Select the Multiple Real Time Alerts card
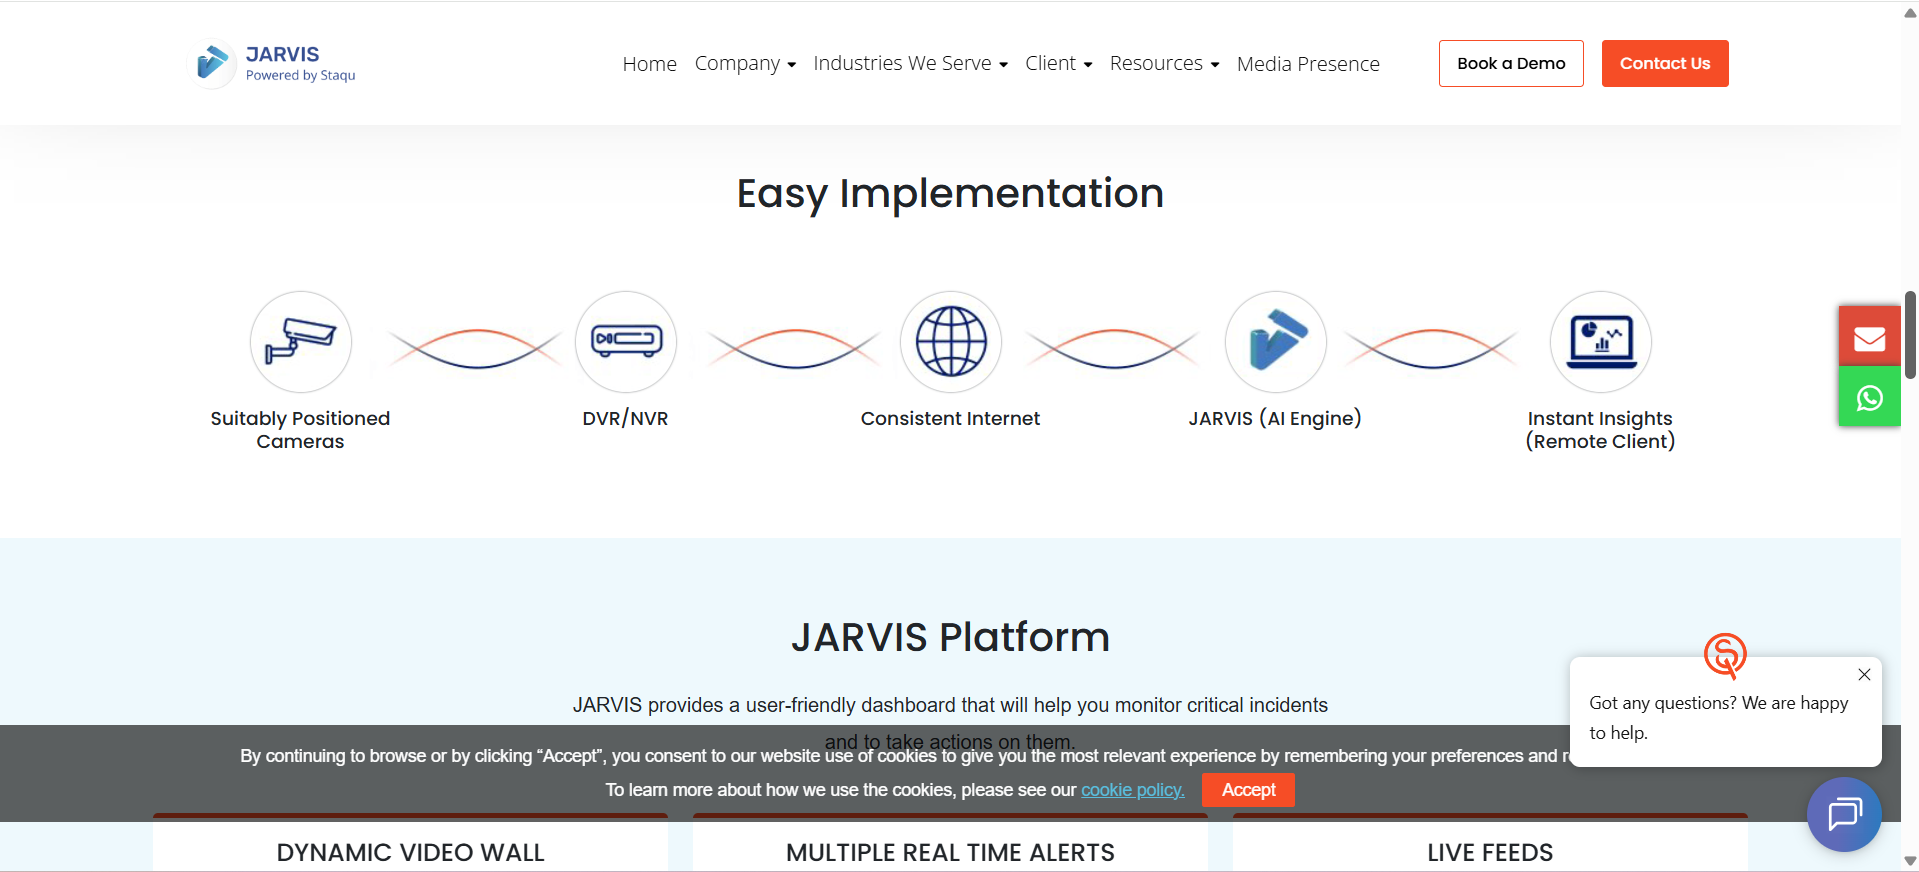Screen dimensions: 1919x872 tap(950, 843)
